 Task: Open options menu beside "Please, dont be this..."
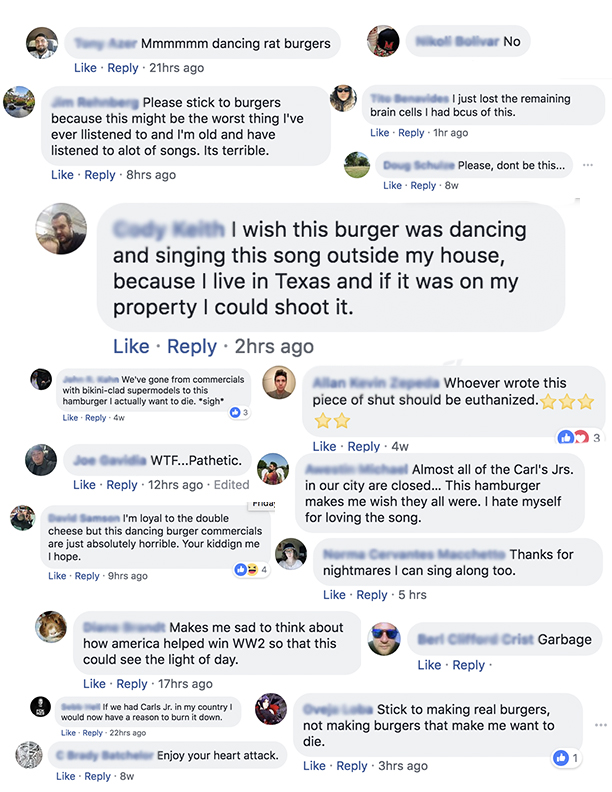pyautogui.click(x=588, y=165)
